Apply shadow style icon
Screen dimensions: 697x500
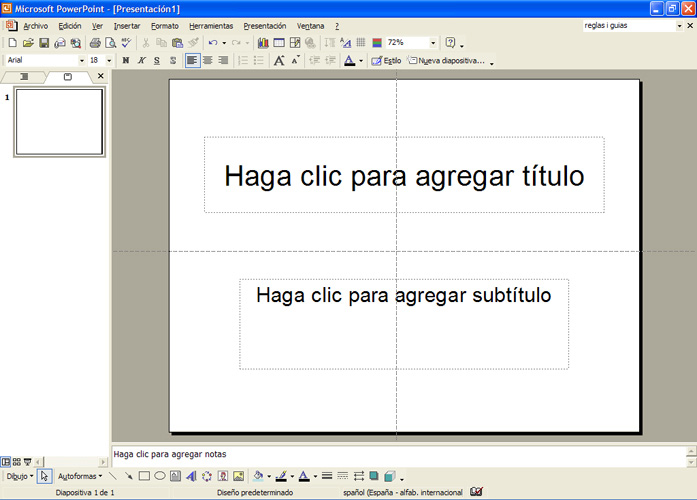[374, 476]
